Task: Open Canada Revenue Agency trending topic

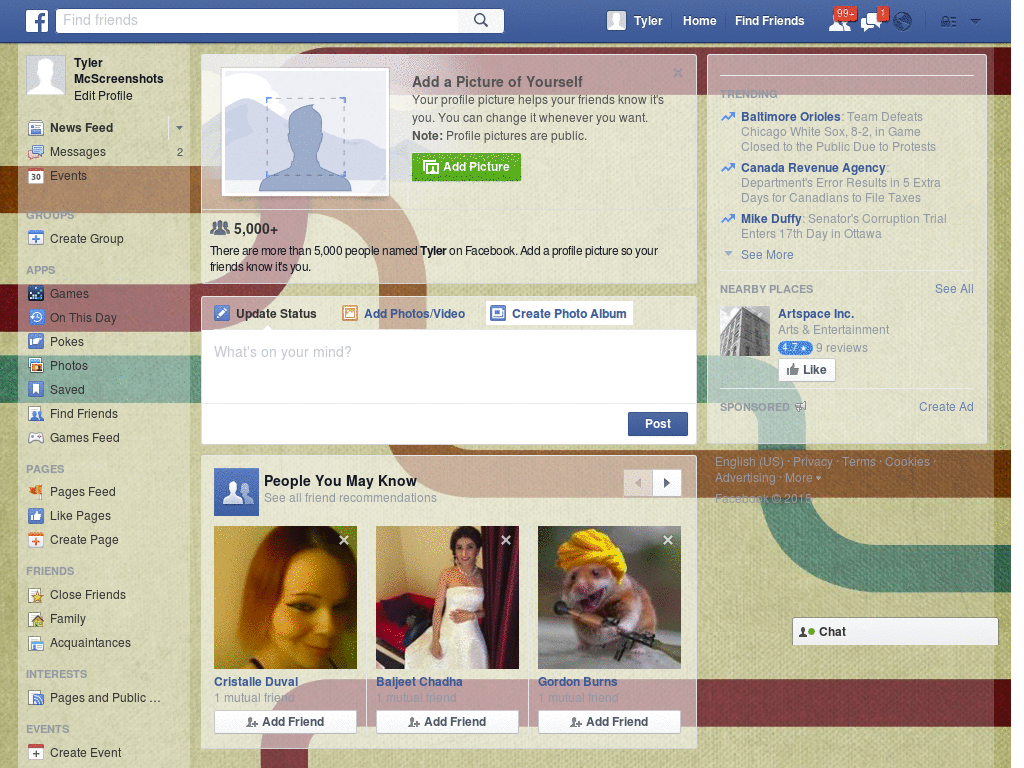Action: coord(813,168)
